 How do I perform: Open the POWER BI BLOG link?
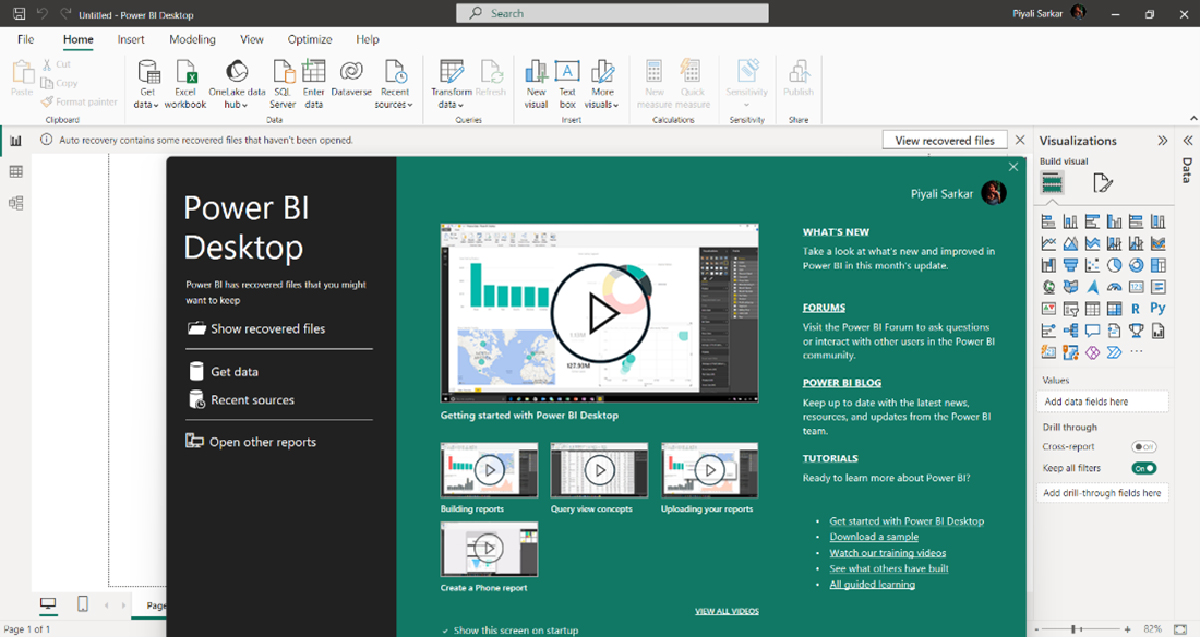point(842,383)
